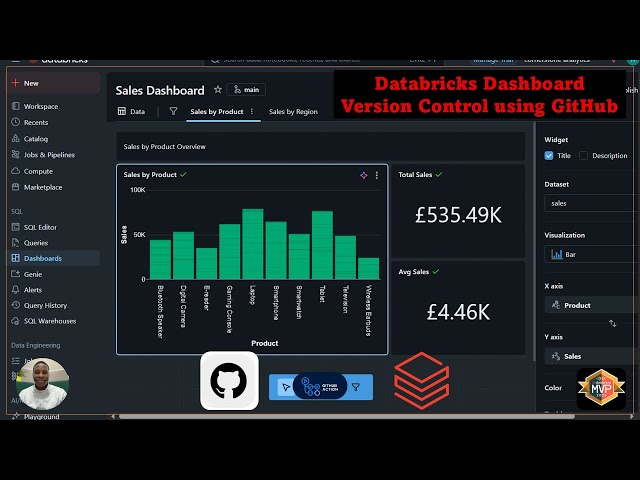Image resolution: width=640 pixels, height=480 pixels.
Task: Select the Total Sales counter widget
Action: 458,211
